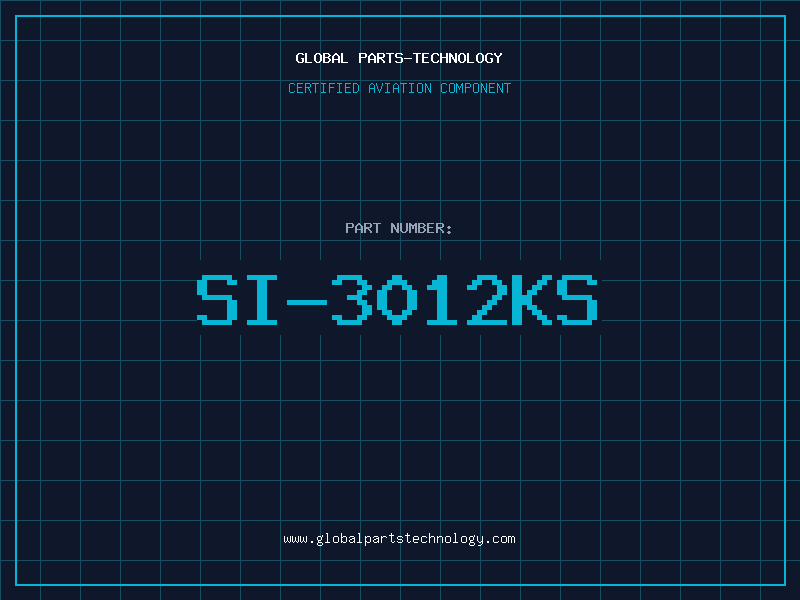800x600 pixels.
Task: Open the www.globalpartstechnology.com link
Action: click(x=399, y=539)
